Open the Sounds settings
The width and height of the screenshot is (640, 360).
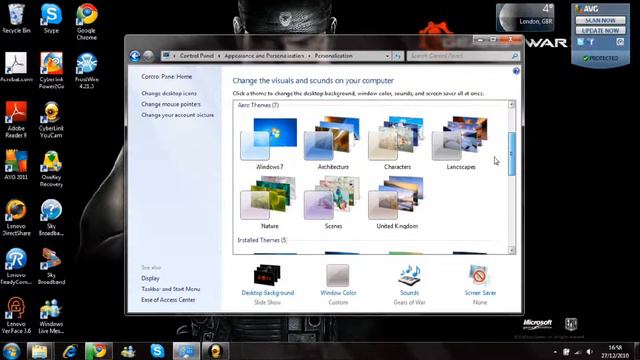click(x=409, y=284)
